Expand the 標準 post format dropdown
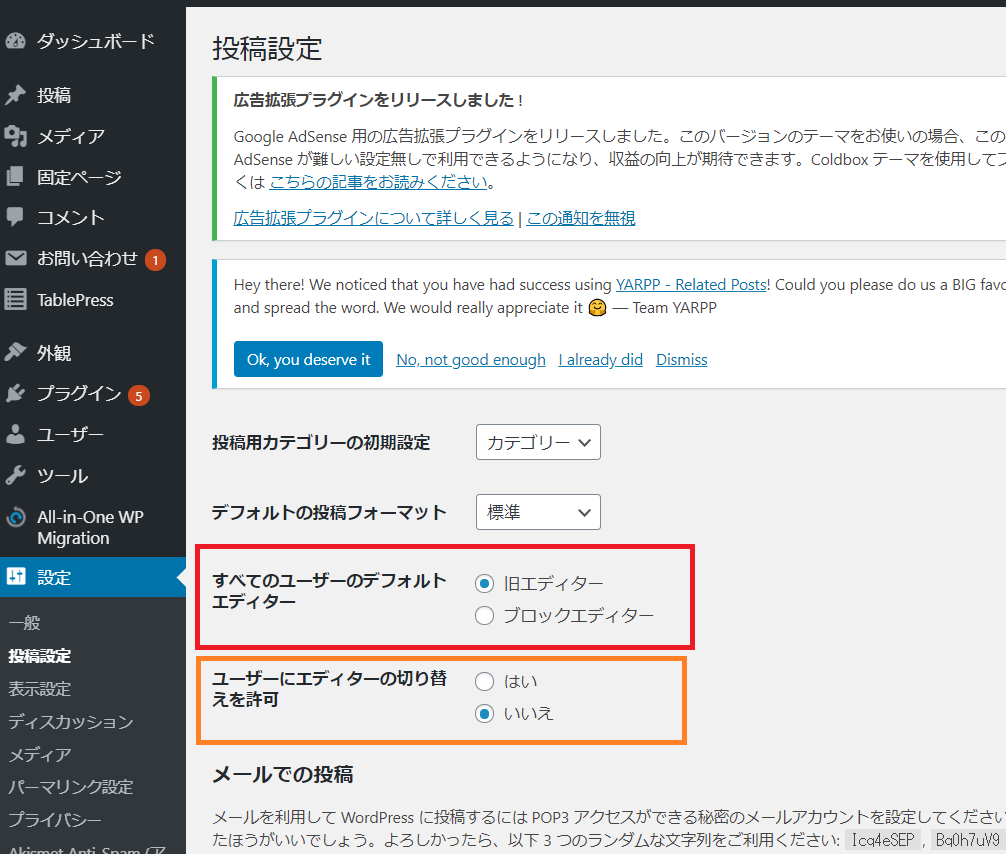The height and width of the screenshot is (854, 1006). [x=538, y=512]
